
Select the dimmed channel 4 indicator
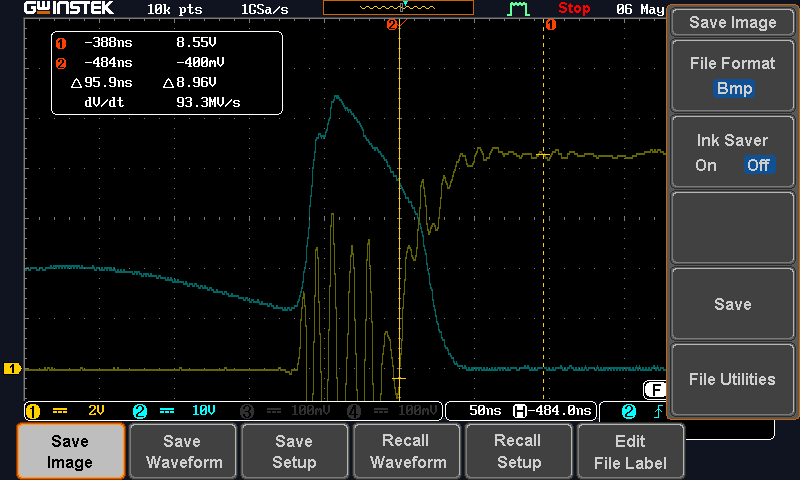354,411
